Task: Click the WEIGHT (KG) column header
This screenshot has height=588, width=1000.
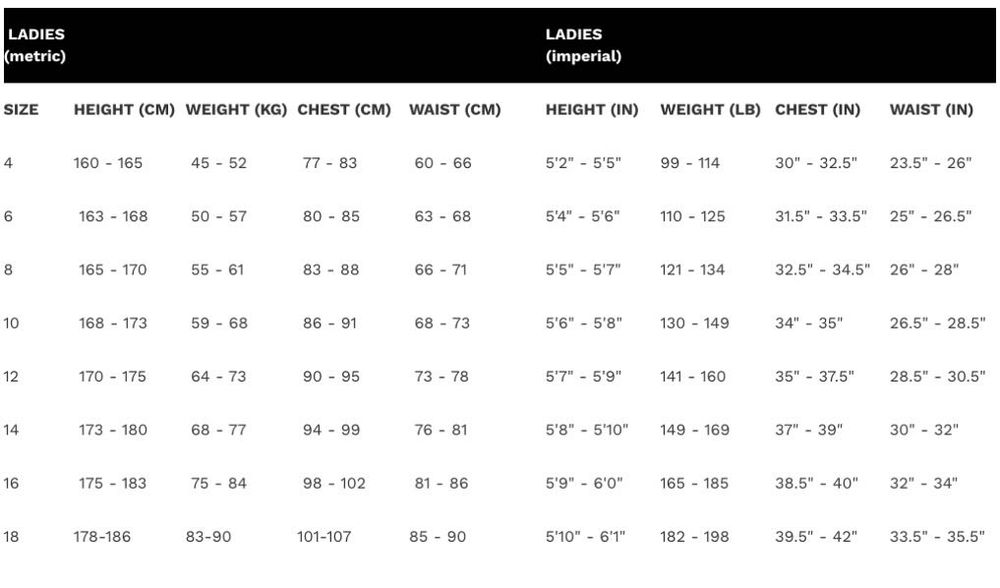Action: (x=236, y=110)
